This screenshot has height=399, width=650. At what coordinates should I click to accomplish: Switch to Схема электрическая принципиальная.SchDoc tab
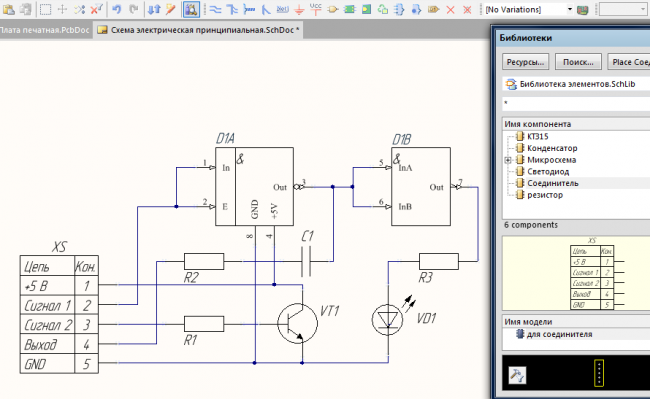click(199, 30)
